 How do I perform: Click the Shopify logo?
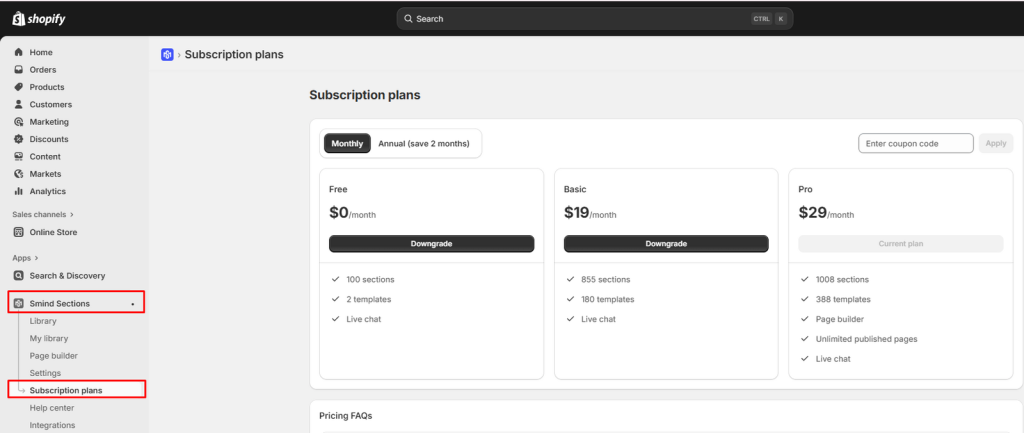39,19
